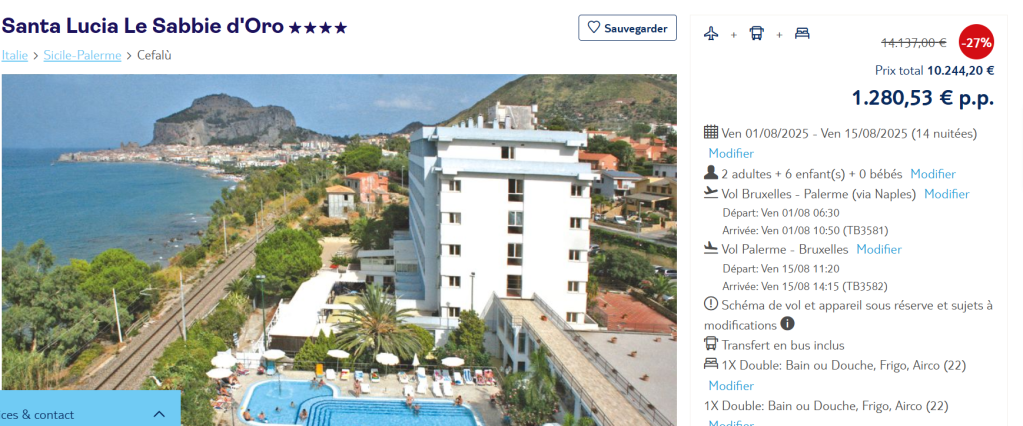
Task: Click the bus icon in package summary
Action: click(x=756, y=34)
